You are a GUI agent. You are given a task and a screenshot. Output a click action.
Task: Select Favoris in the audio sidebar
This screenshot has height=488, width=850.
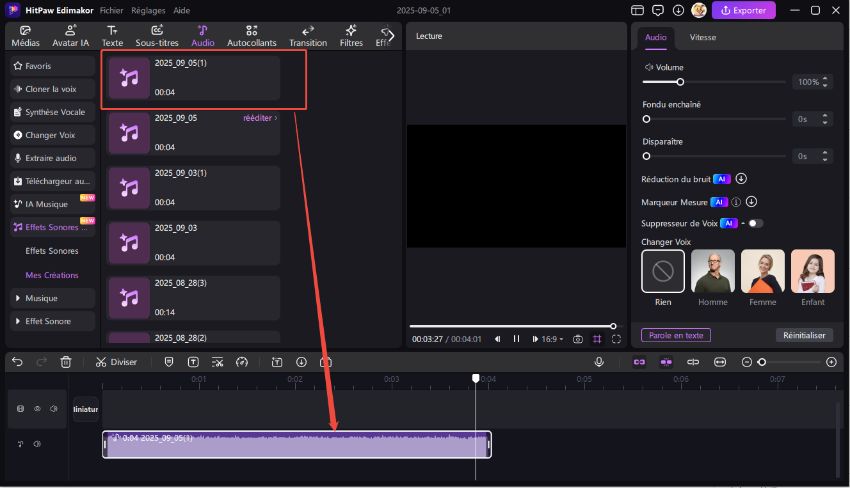point(53,66)
